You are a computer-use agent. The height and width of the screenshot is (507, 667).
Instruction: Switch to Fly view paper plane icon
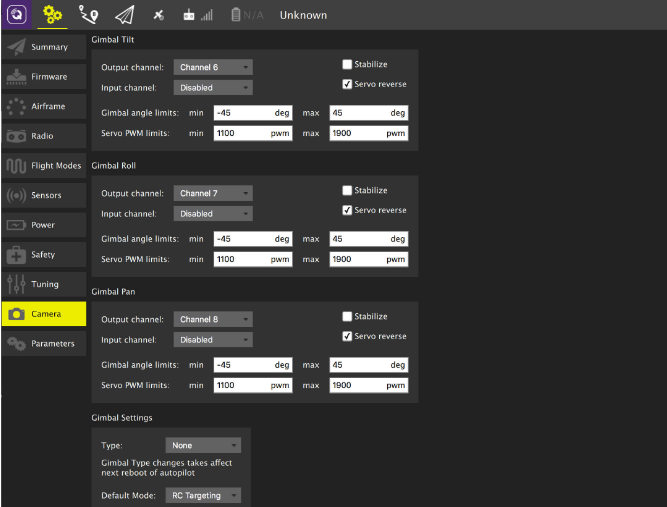pos(123,15)
